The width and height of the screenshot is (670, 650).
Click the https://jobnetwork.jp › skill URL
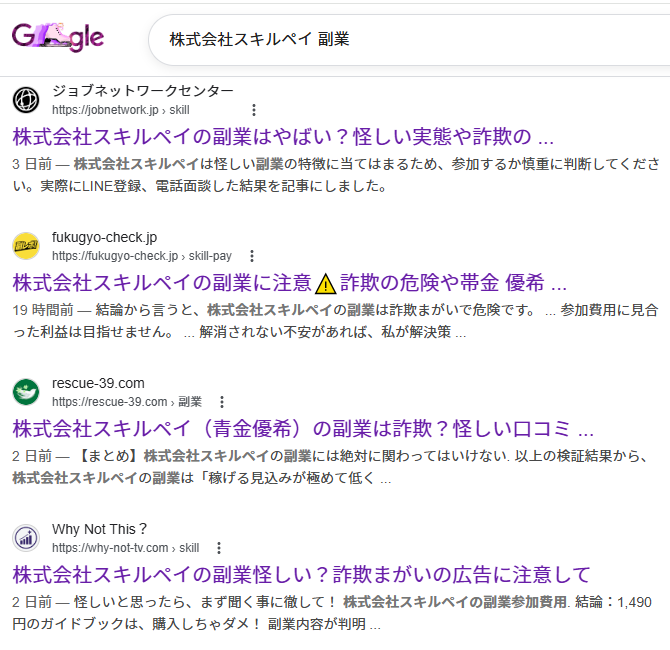click(120, 110)
